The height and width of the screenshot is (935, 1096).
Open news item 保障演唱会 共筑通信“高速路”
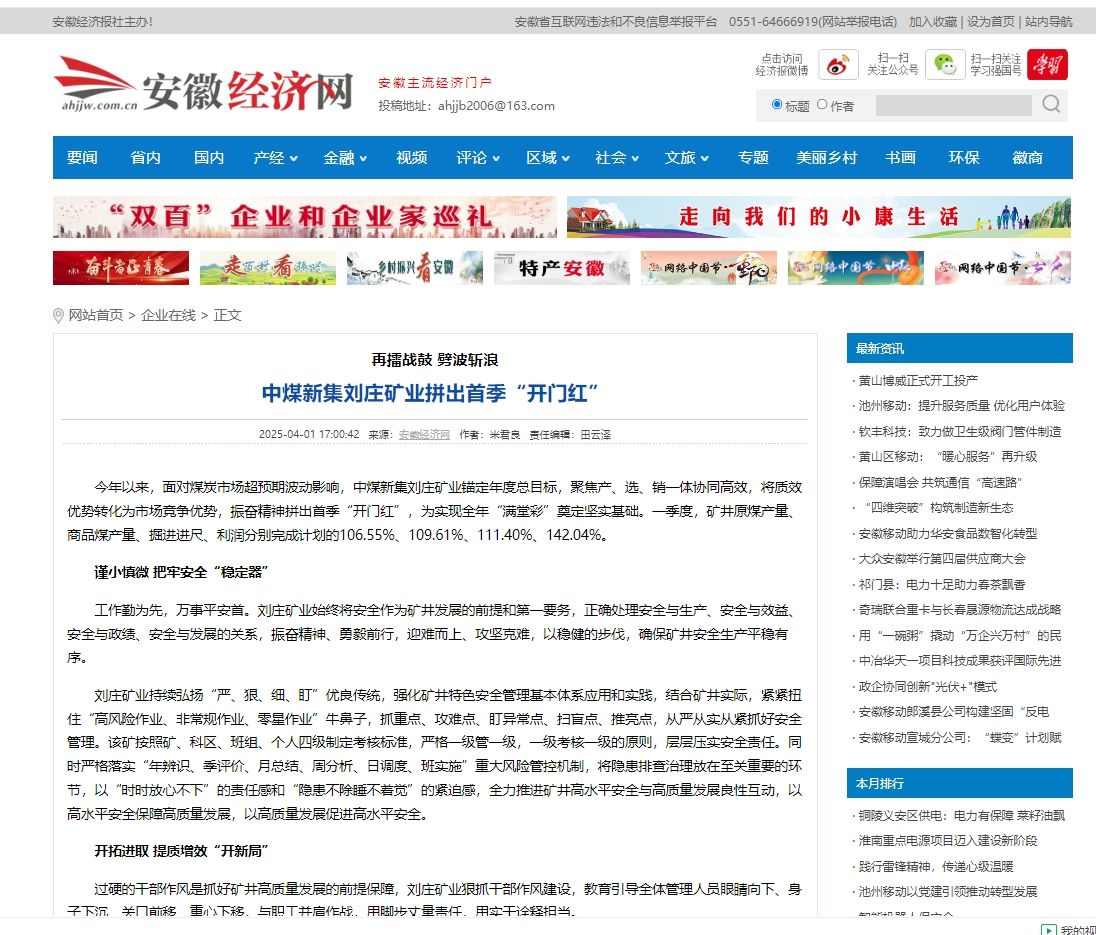[x=940, y=483]
